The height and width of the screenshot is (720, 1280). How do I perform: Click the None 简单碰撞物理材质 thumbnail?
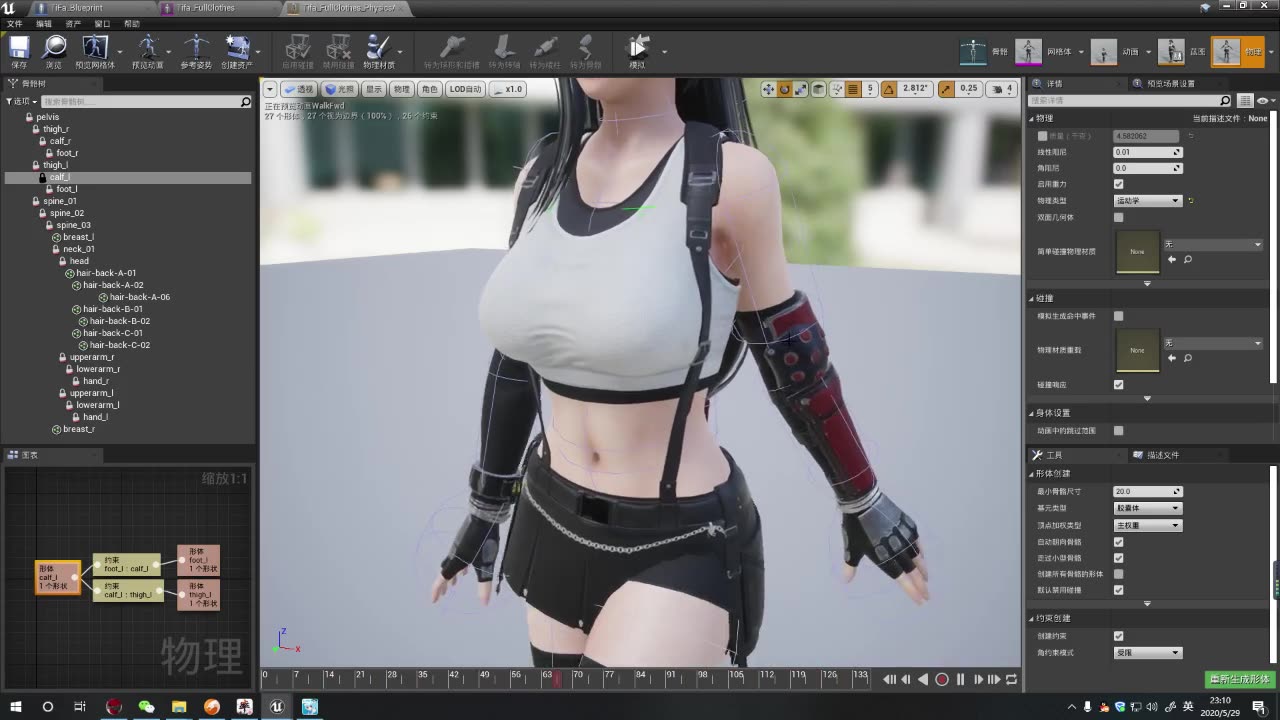pyautogui.click(x=1137, y=251)
